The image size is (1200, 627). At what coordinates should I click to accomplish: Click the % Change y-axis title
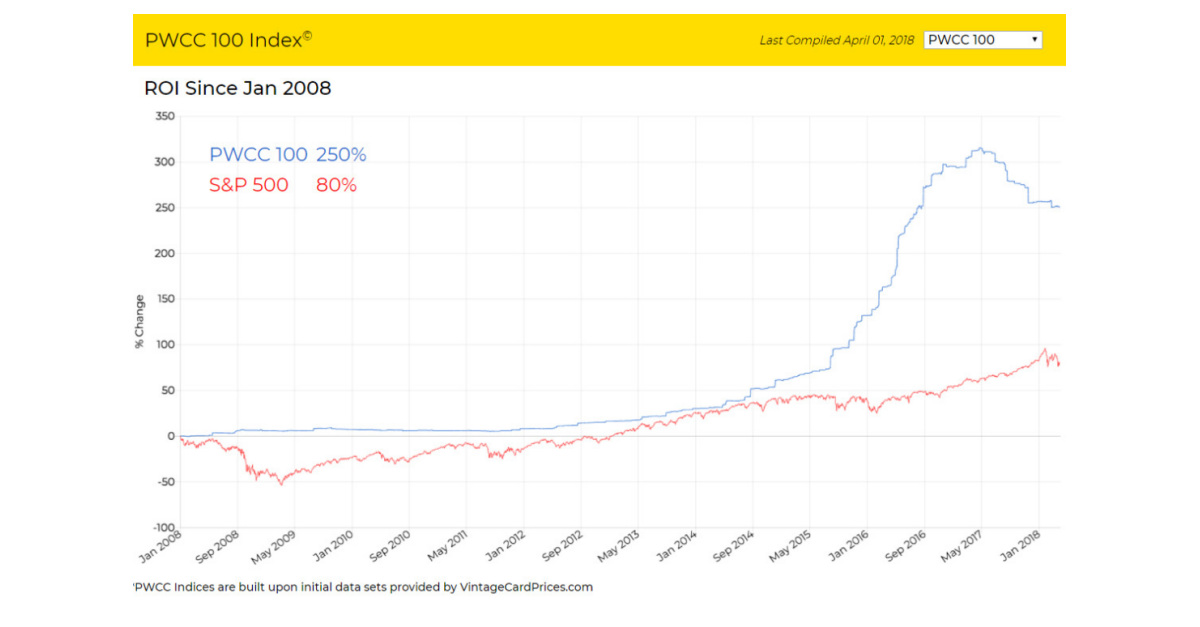tap(140, 321)
